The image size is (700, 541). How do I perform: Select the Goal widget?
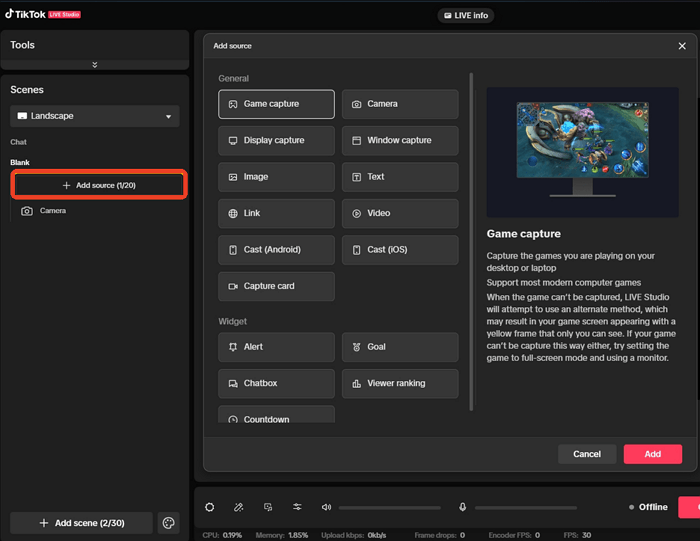pos(400,347)
